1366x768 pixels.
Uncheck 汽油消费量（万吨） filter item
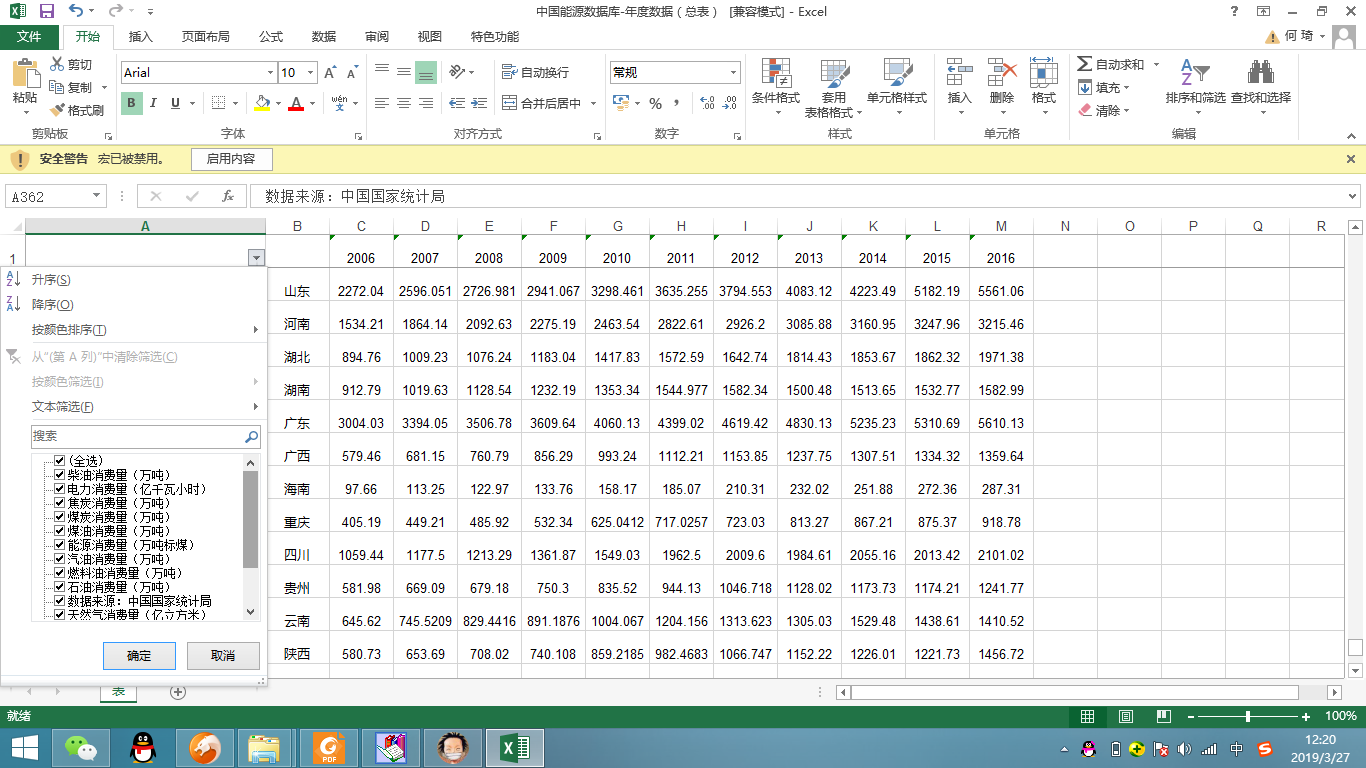(60, 559)
